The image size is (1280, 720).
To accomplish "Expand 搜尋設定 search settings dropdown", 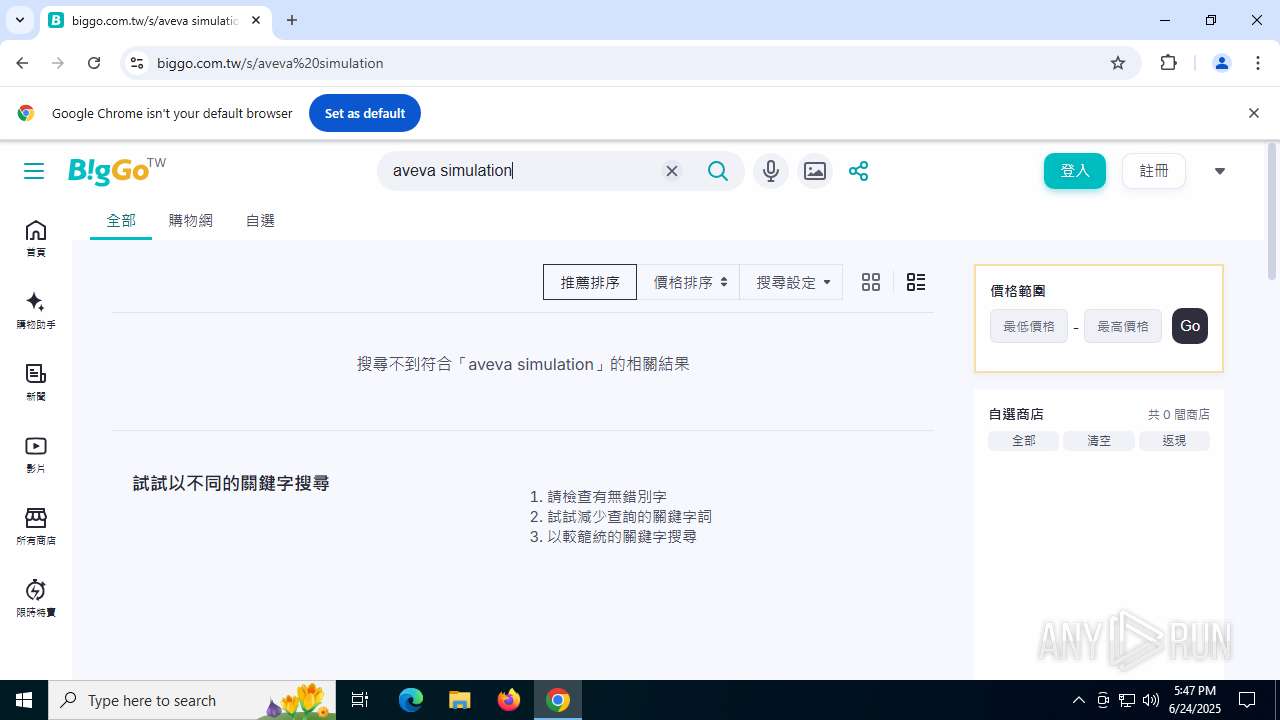I will pos(792,282).
